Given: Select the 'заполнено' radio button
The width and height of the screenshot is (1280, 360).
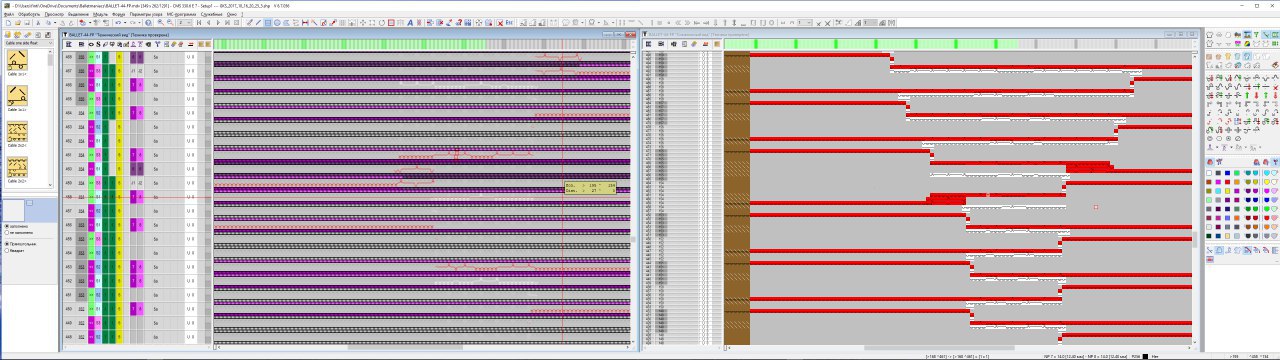Looking at the screenshot, I should coord(6,226).
